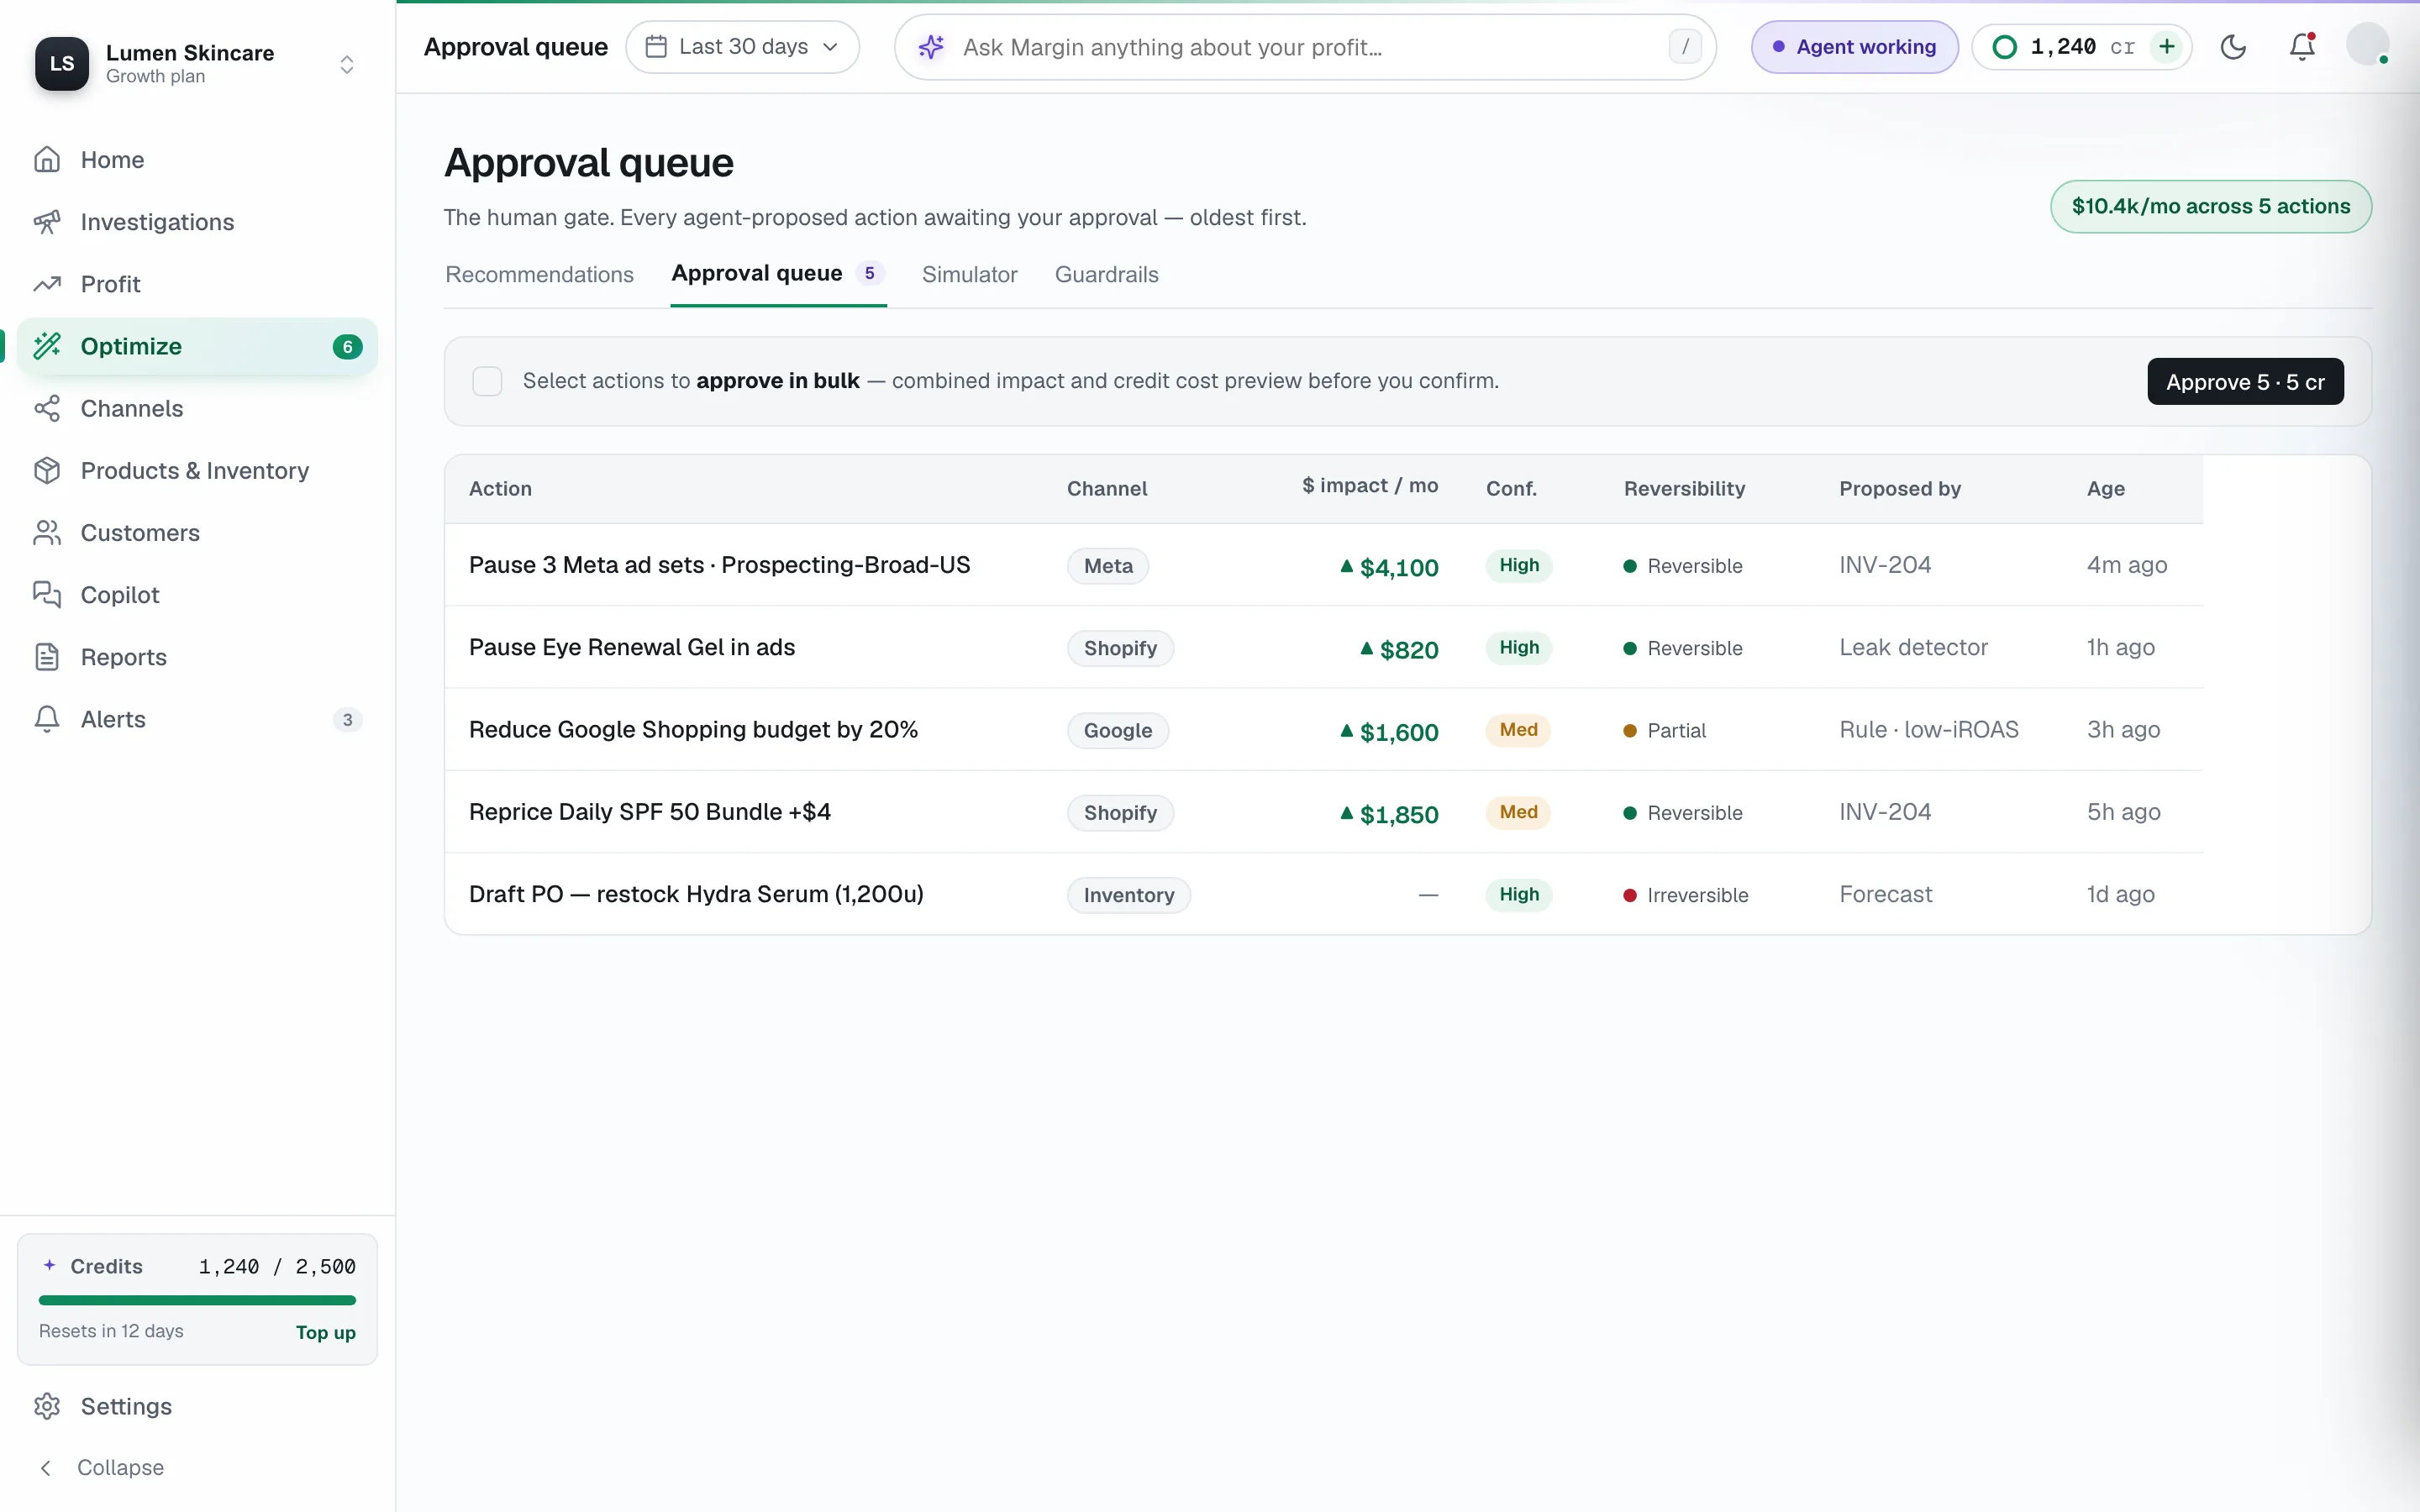Click the Forecast proposer cell

1885,894
